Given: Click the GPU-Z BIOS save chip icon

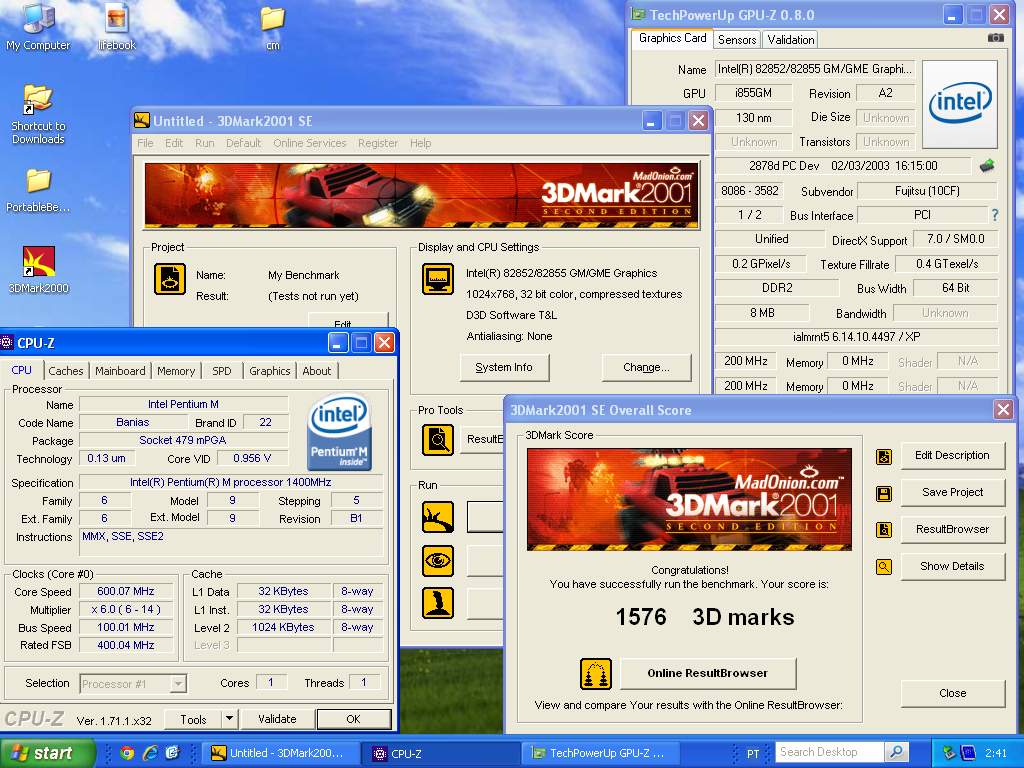Looking at the screenshot, I should click(987, 166).
